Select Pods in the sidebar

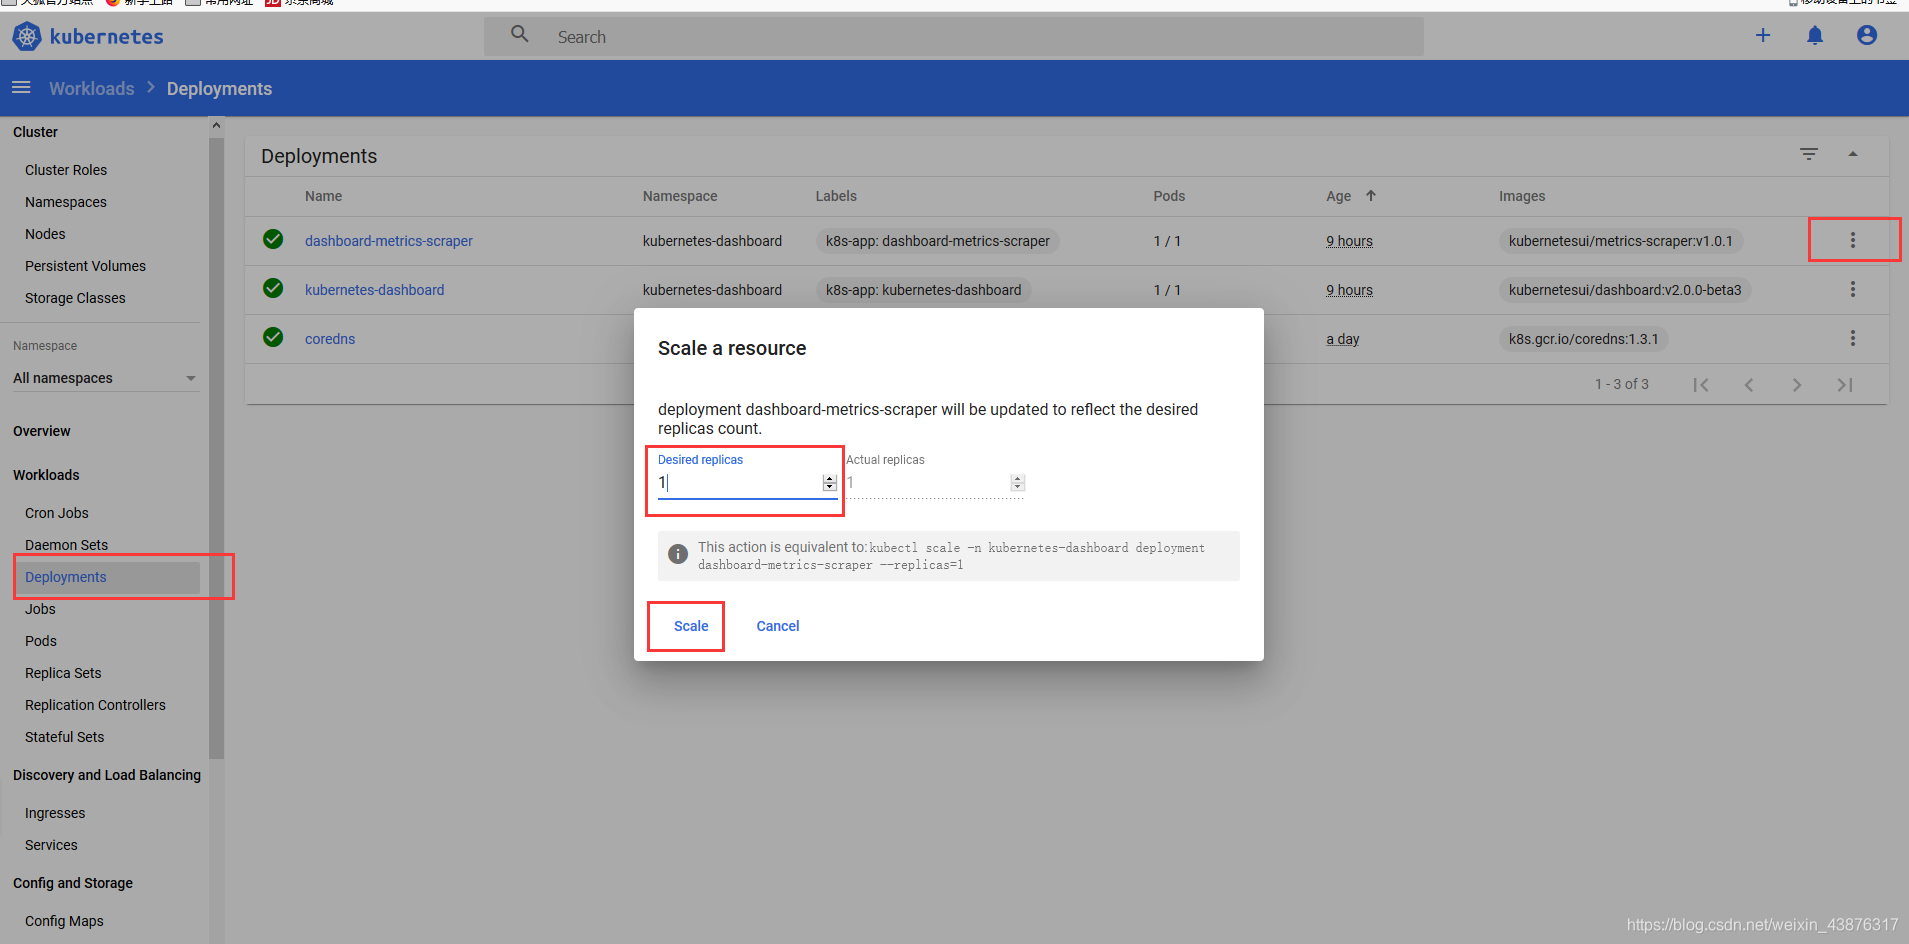click(x=41, y=641)
